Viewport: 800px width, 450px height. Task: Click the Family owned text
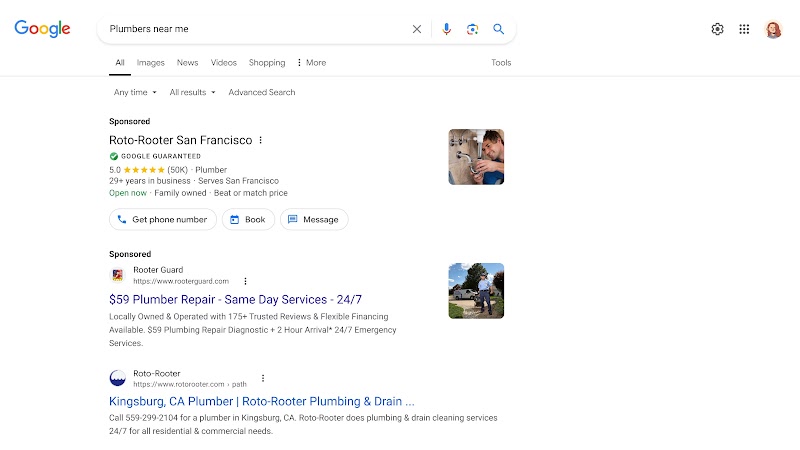click(x=180, y=193)
